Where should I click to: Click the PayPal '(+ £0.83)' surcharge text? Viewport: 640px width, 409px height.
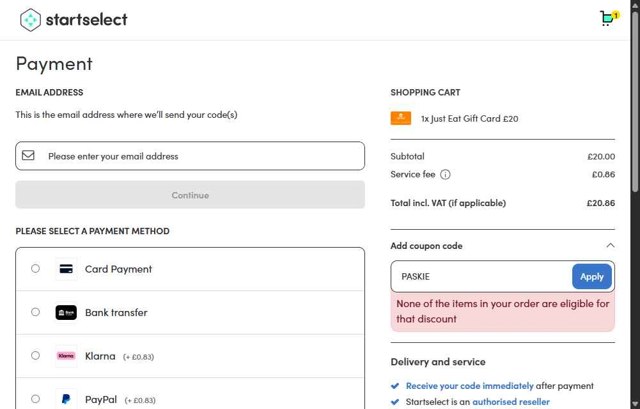[x=140, y=400]
